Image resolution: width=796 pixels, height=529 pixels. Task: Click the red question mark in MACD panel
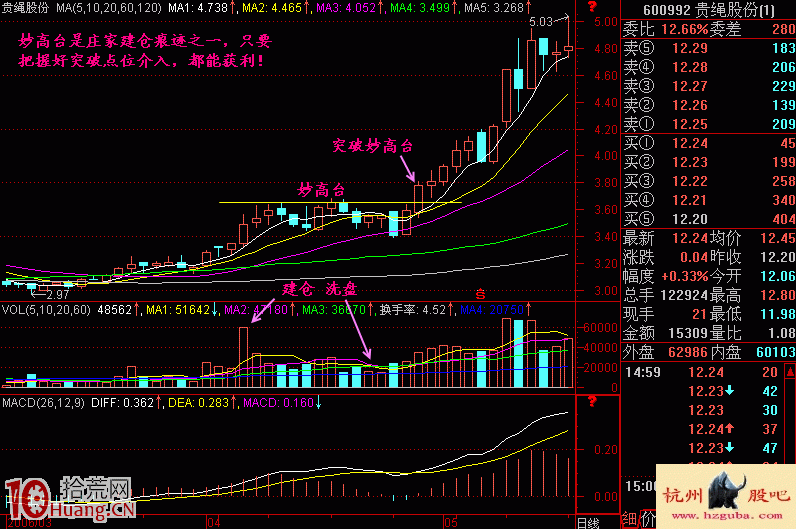(592, 402)
